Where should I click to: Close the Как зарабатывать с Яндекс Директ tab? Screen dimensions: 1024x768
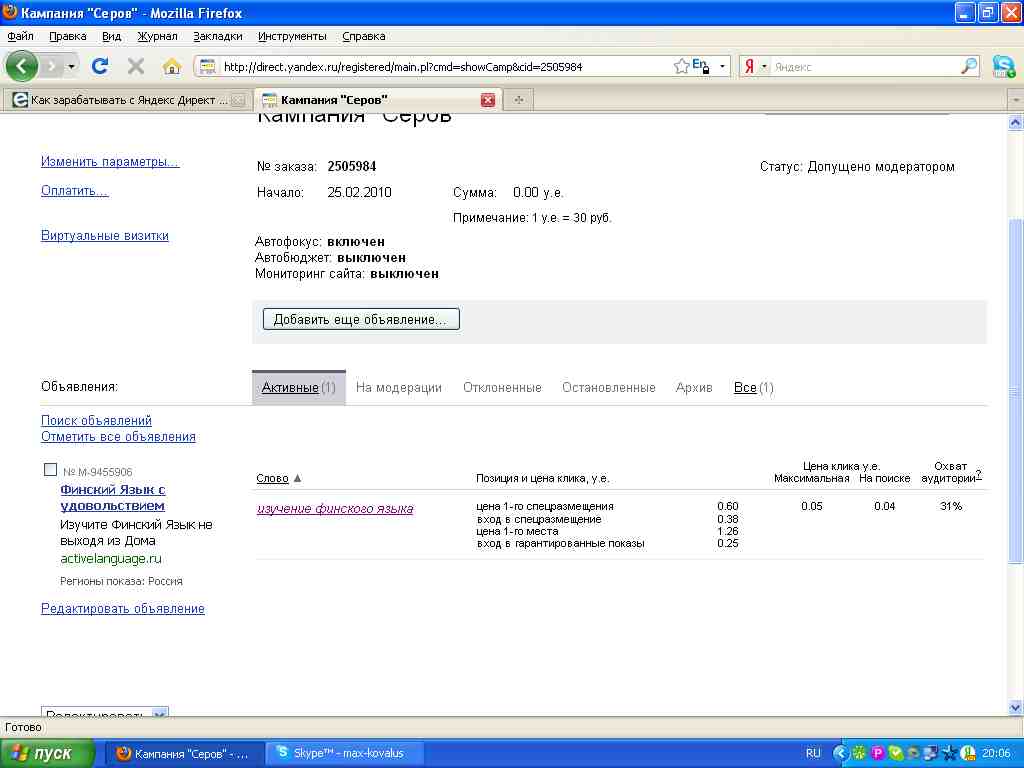coord(239,100)
